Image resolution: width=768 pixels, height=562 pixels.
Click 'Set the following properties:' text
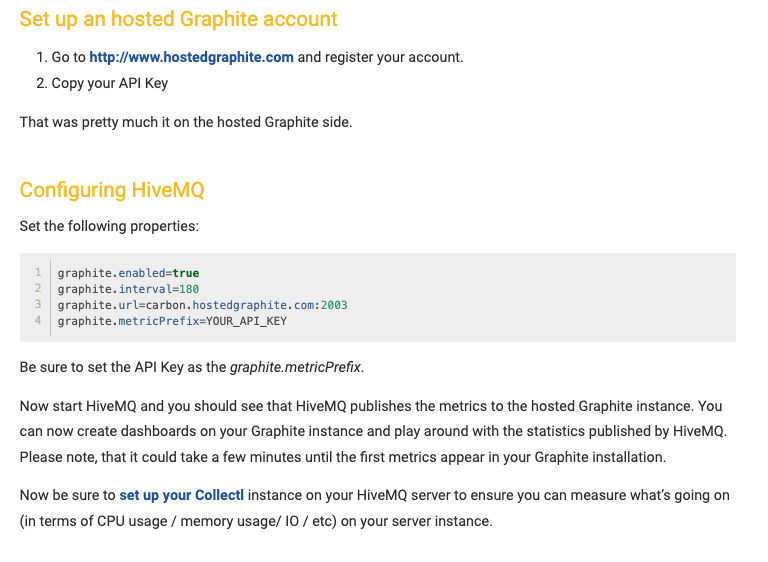click(x=109, y=226)
